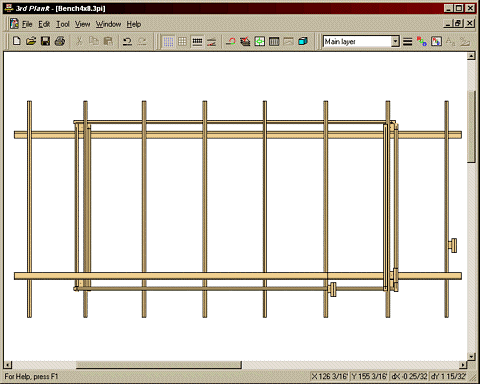Open a file with the folder icon
Screen dimensions: 480x384
[x=31, y=41]
